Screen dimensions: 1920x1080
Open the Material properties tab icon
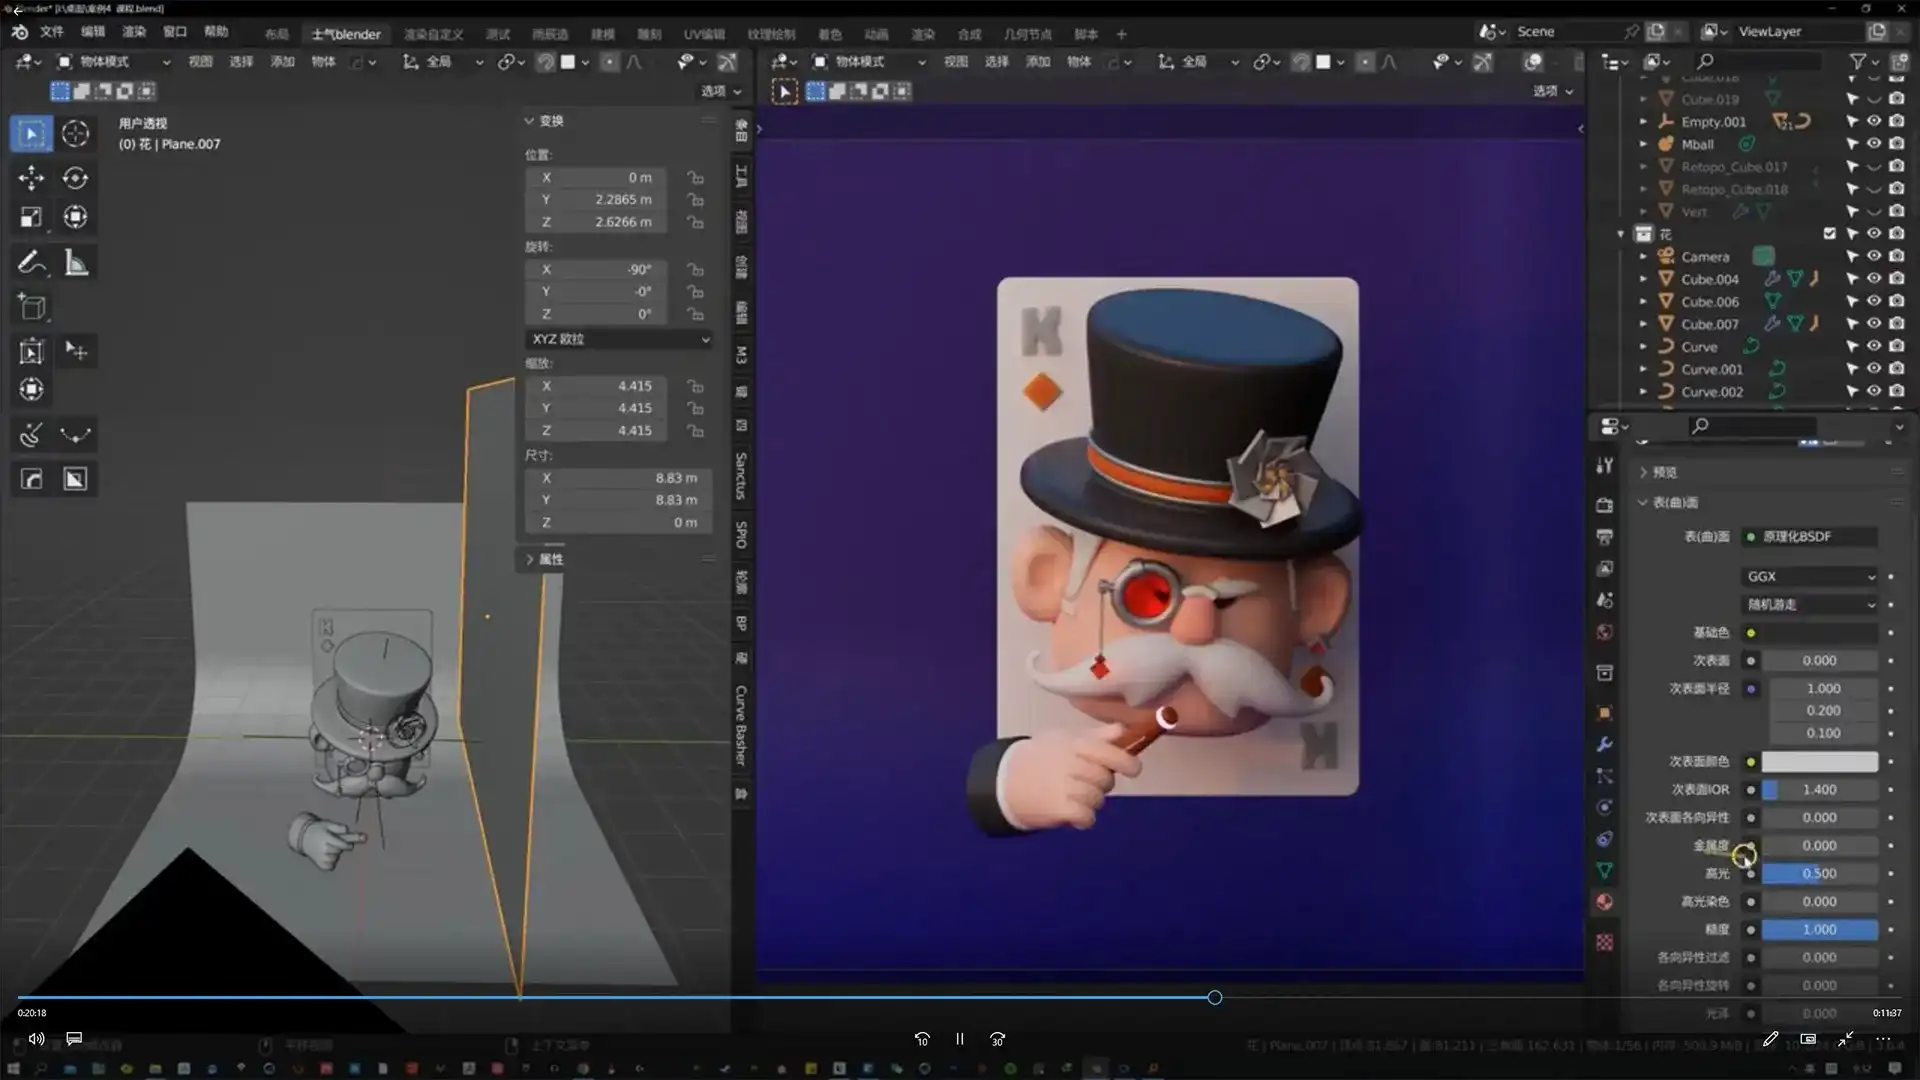1604,902
